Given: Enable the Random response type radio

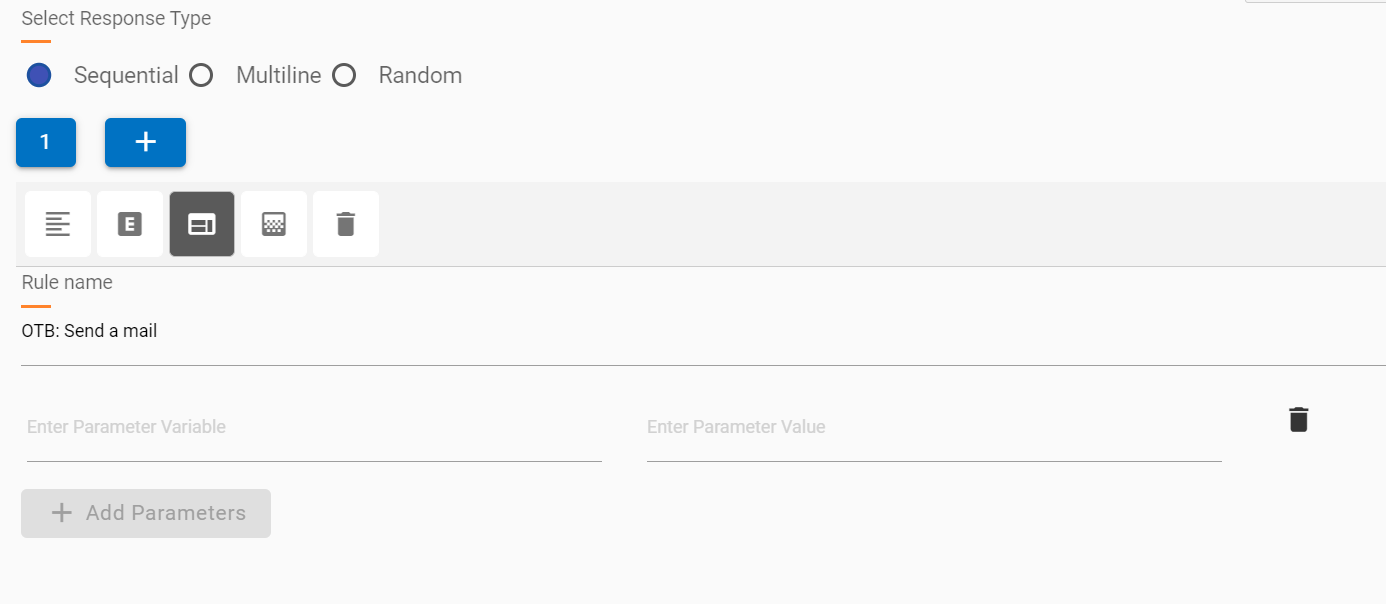Looking at the screenshot, I should pos(344,75).
